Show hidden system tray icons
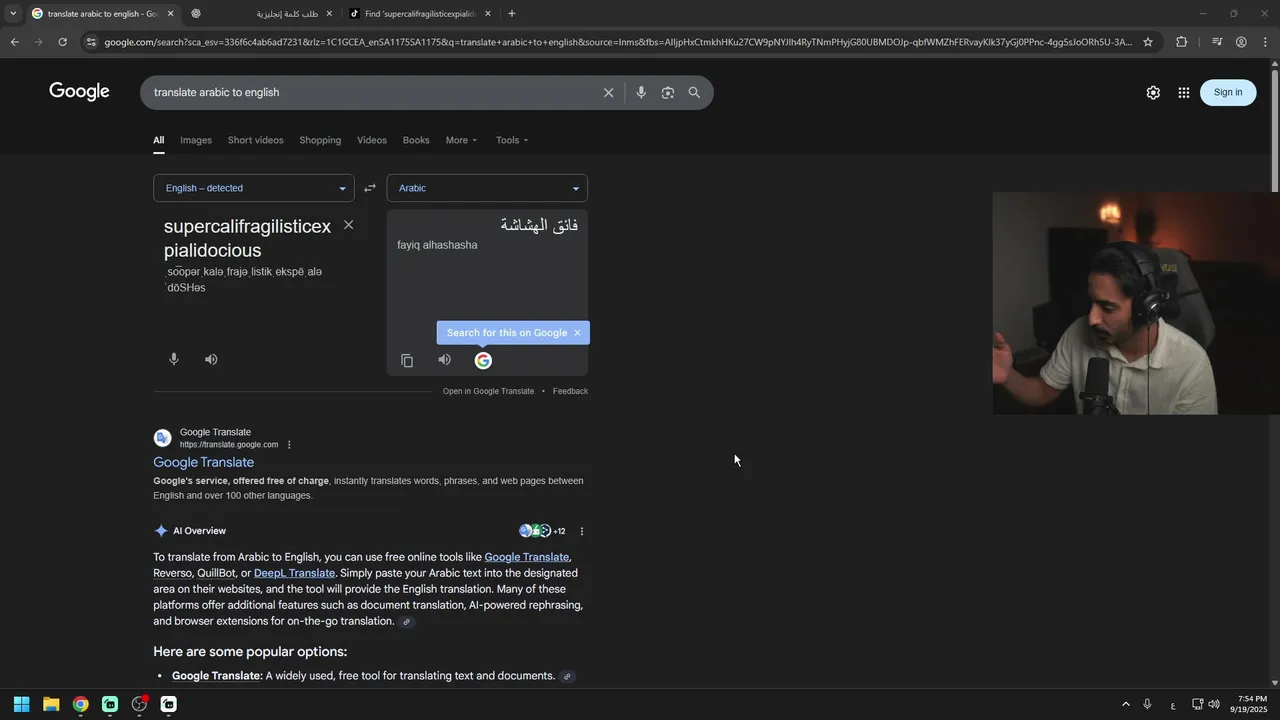This screenshot has width=1280, height=720. pos(1126,704)
